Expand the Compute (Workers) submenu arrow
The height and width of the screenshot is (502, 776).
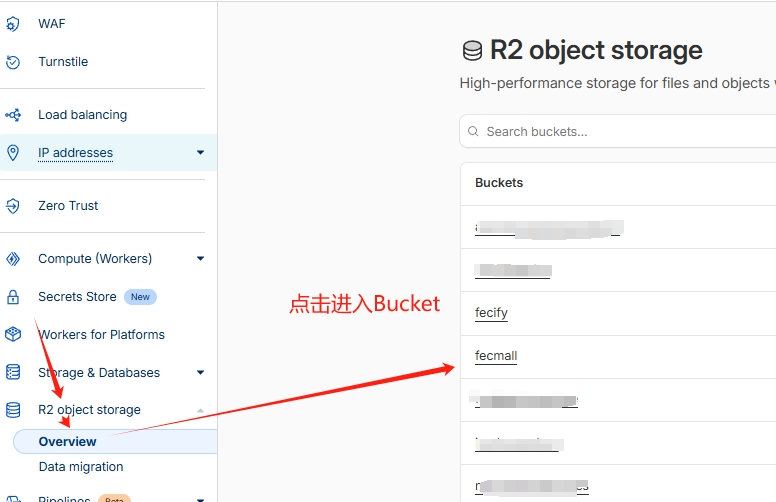point(200,259)
